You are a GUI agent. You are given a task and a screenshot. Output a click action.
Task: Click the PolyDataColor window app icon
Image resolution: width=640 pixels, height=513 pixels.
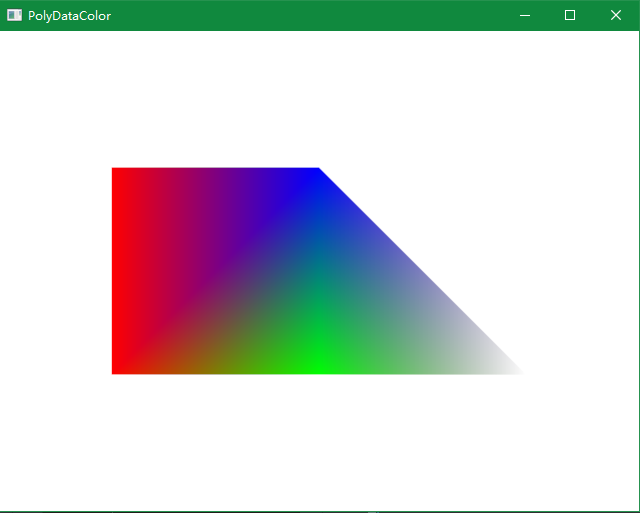pyautogui.click(x=14, y=15)
